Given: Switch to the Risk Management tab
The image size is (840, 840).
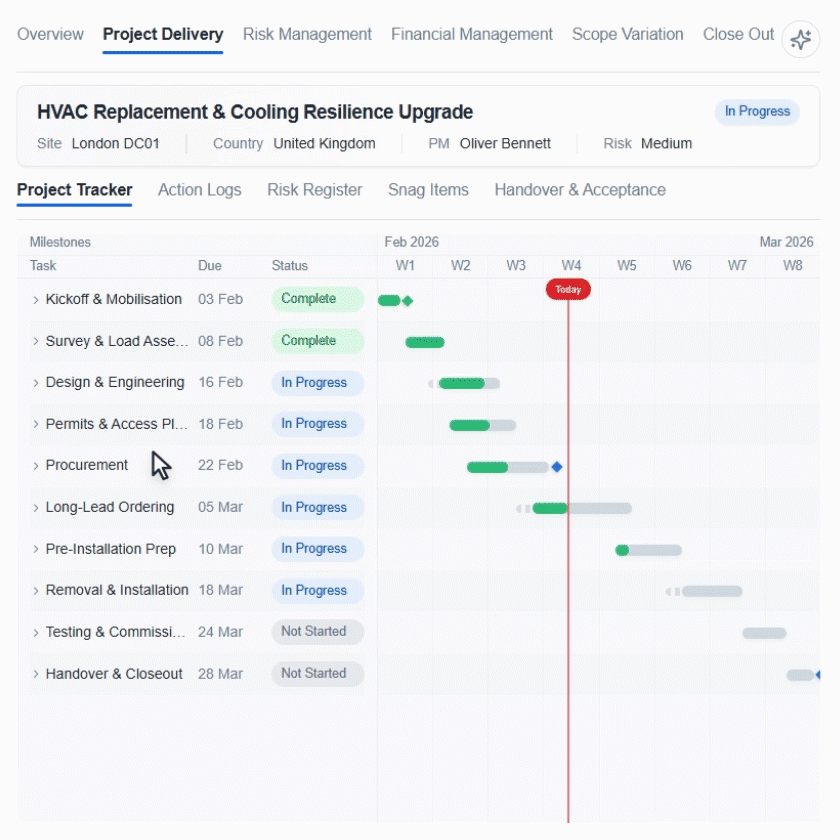Looking at the screenshot, I should [x=307, y=34].
